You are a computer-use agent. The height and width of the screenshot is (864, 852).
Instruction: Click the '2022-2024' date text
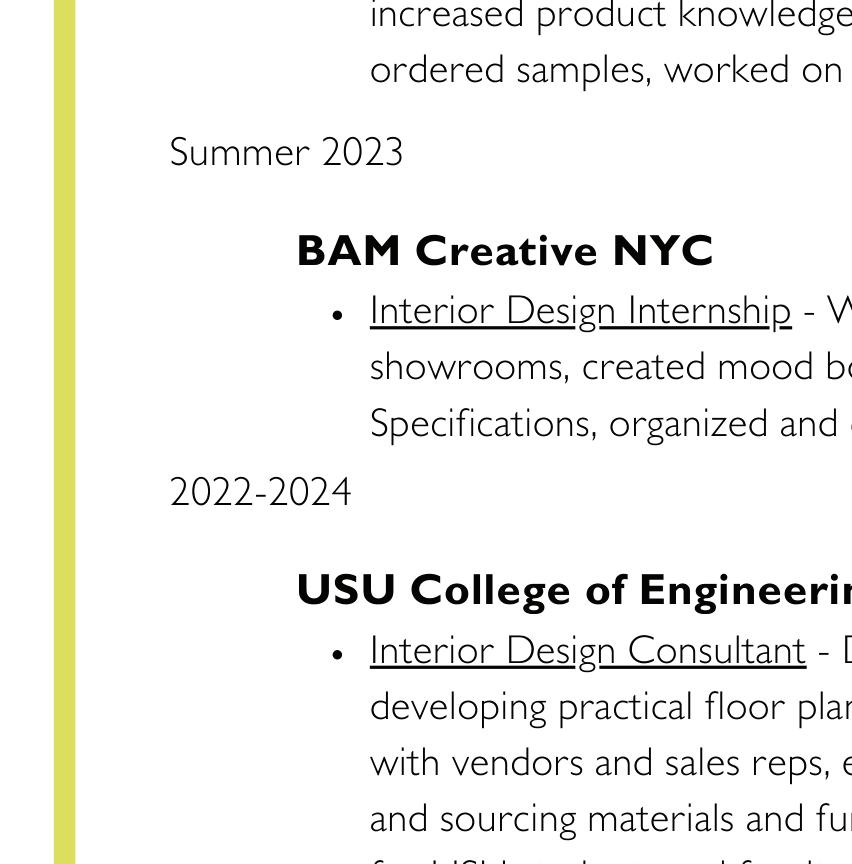click(x=260, y=492)
